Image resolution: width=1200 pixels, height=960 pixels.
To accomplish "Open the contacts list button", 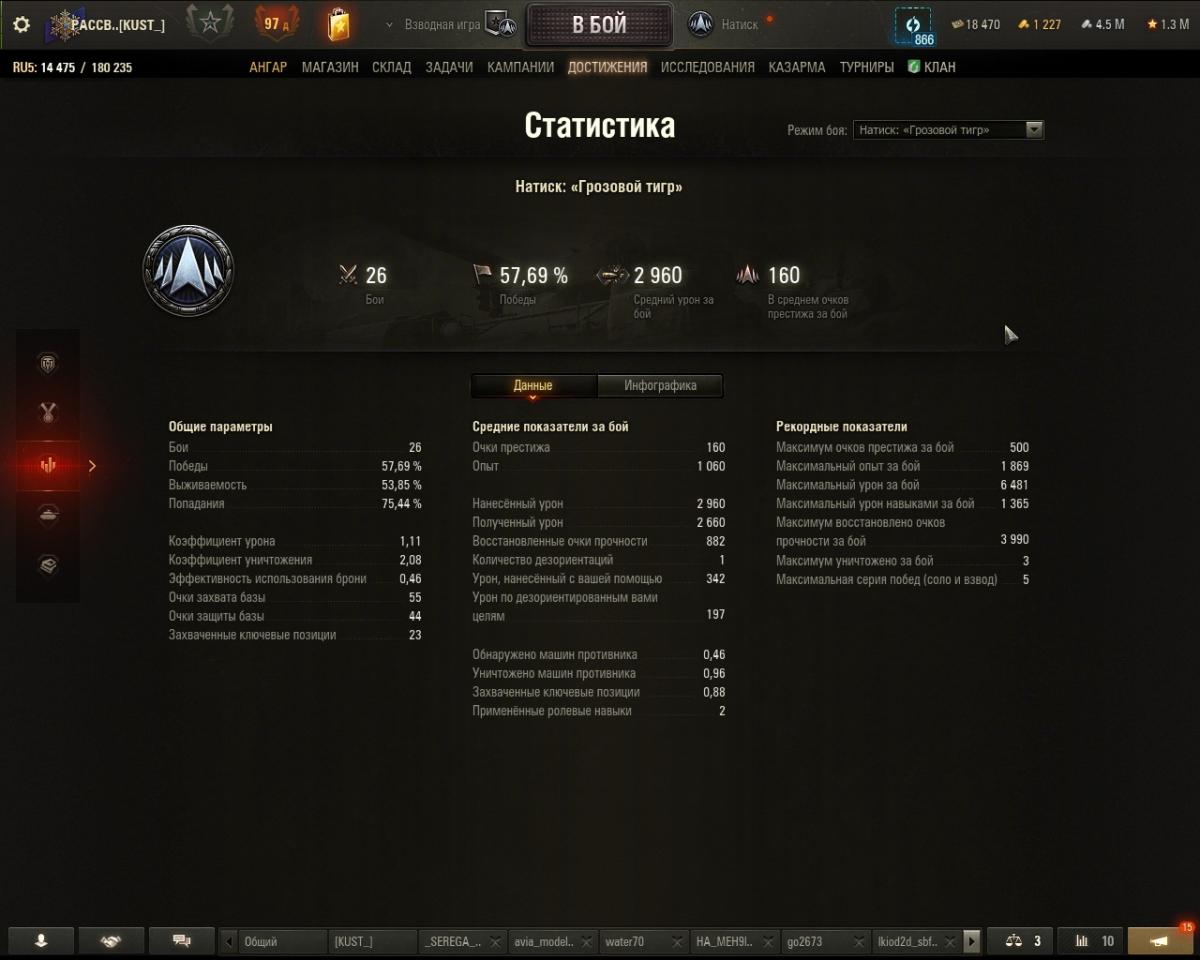I will [41, 941].
